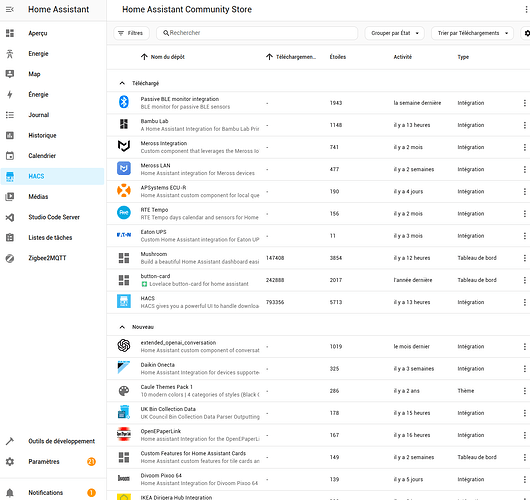Open row menu for Meross LAN

pyautogui.click(x=525, y=169)
